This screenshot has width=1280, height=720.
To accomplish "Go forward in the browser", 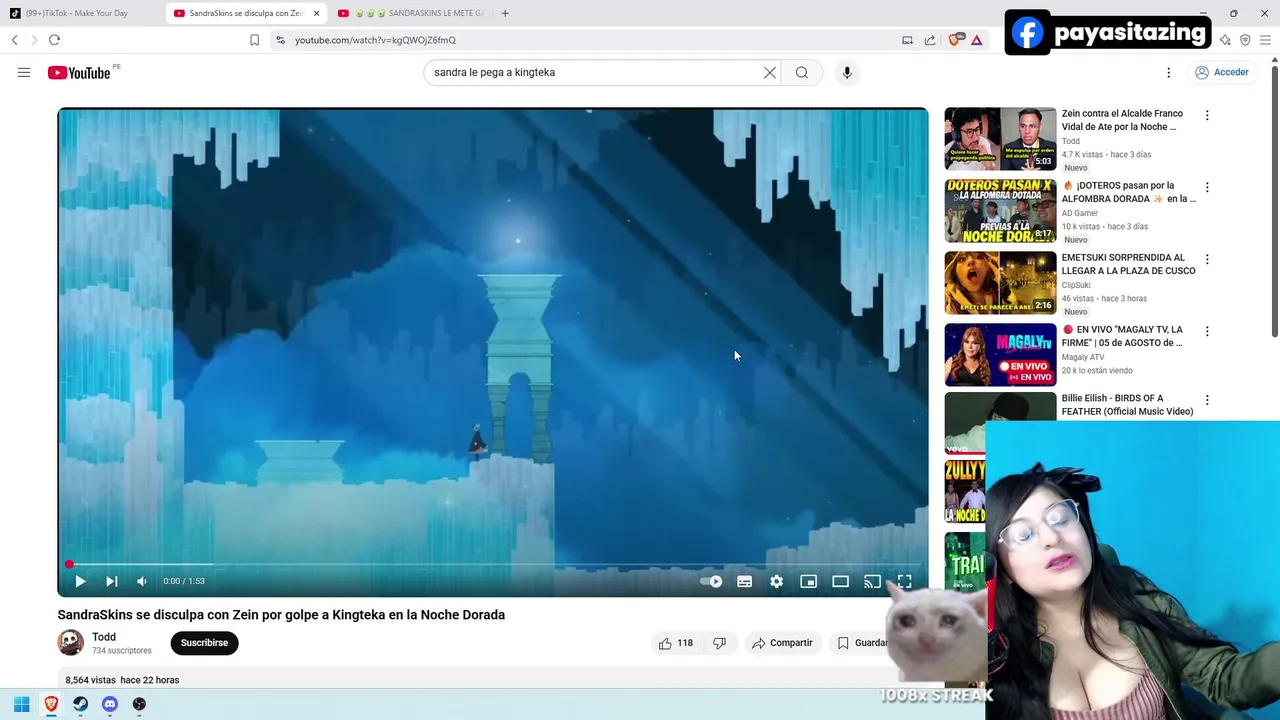I will [x=34, y=40].
